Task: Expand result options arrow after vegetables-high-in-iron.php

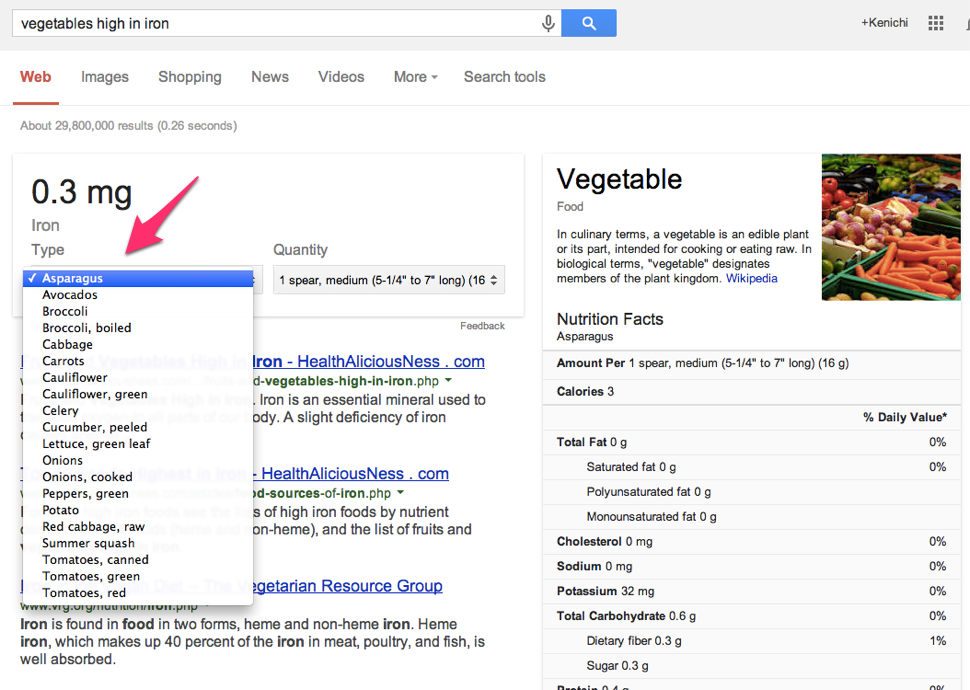Action: tap(449, 381)
